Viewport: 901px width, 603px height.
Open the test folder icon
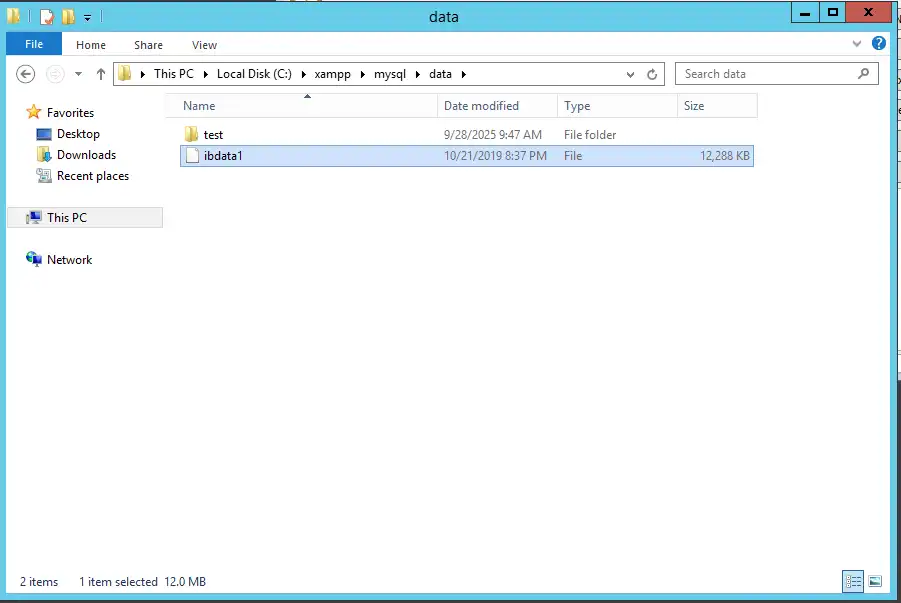pyautogui.click(x=191, y=133)
